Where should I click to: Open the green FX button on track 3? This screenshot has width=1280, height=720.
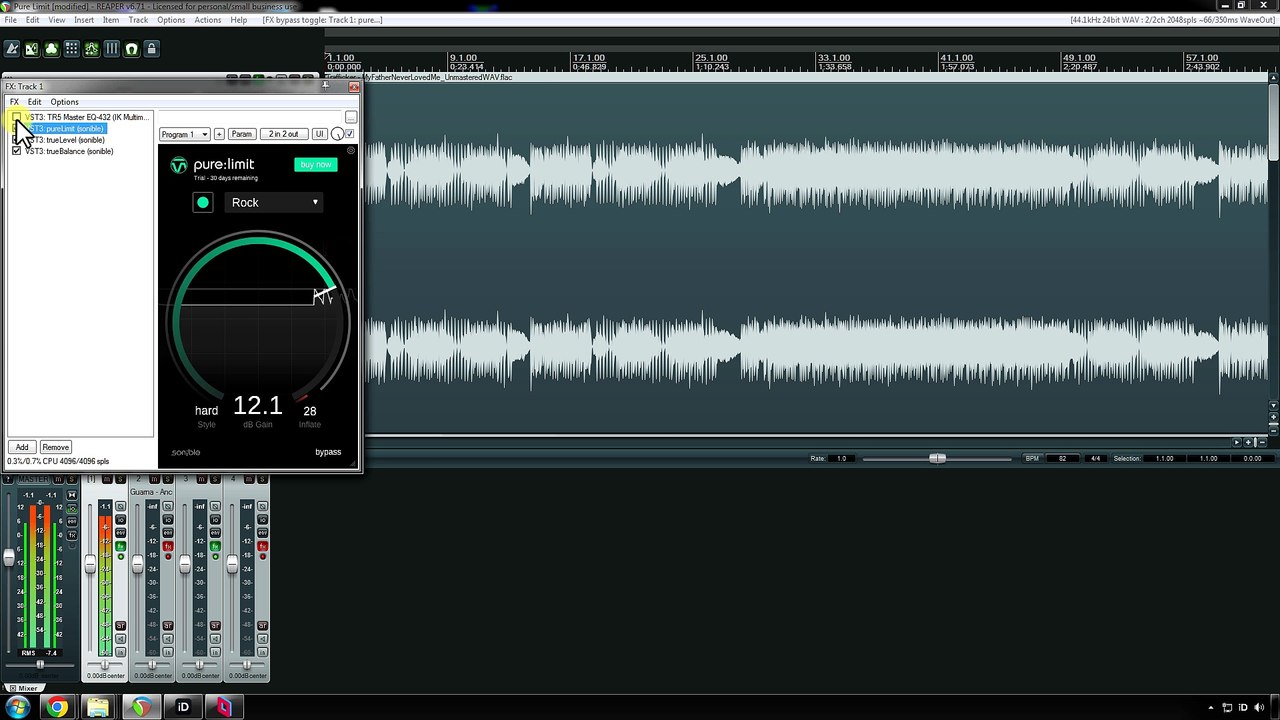215,546
